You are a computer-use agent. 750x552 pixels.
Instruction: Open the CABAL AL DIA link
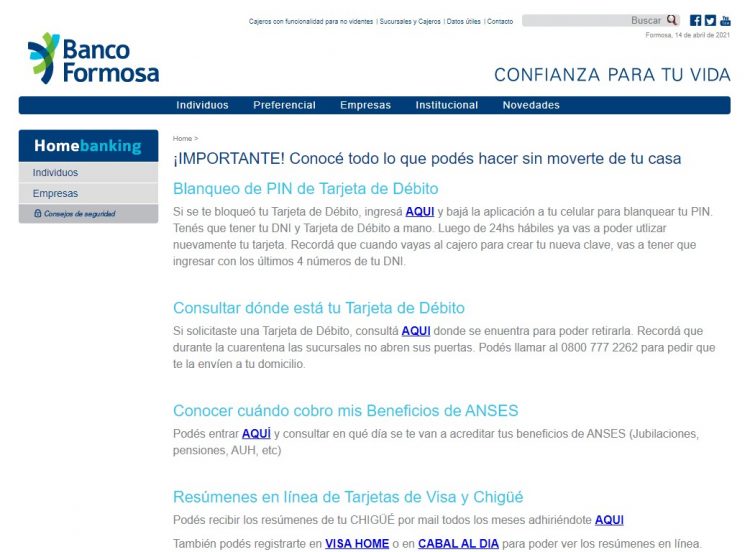(458, 544)
